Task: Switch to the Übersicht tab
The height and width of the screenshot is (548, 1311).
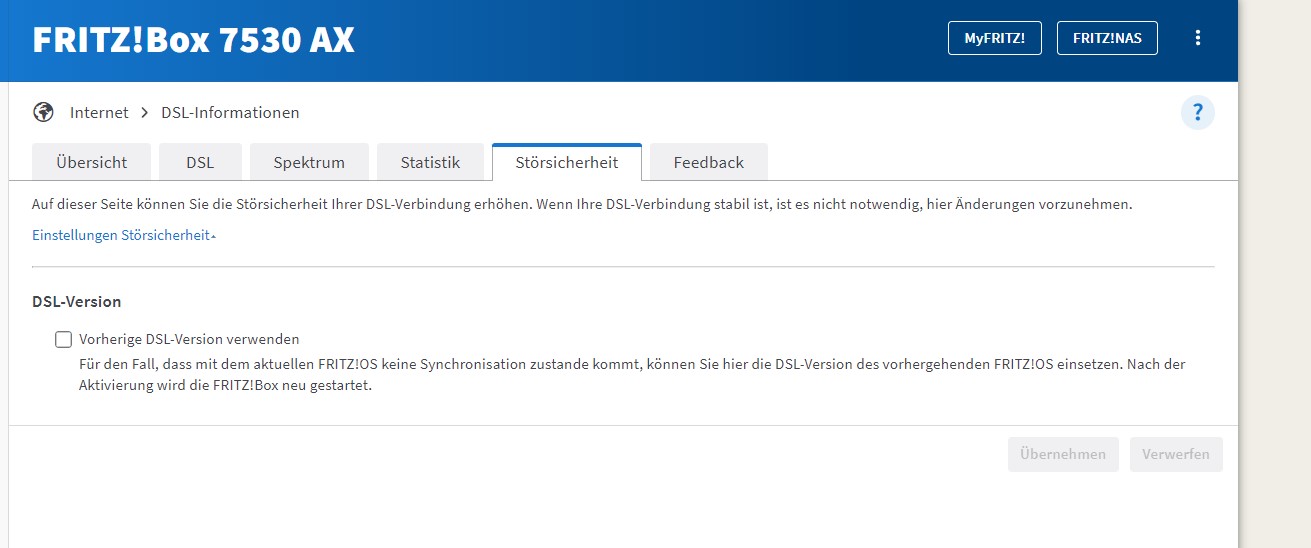Action: coord(92,162)
